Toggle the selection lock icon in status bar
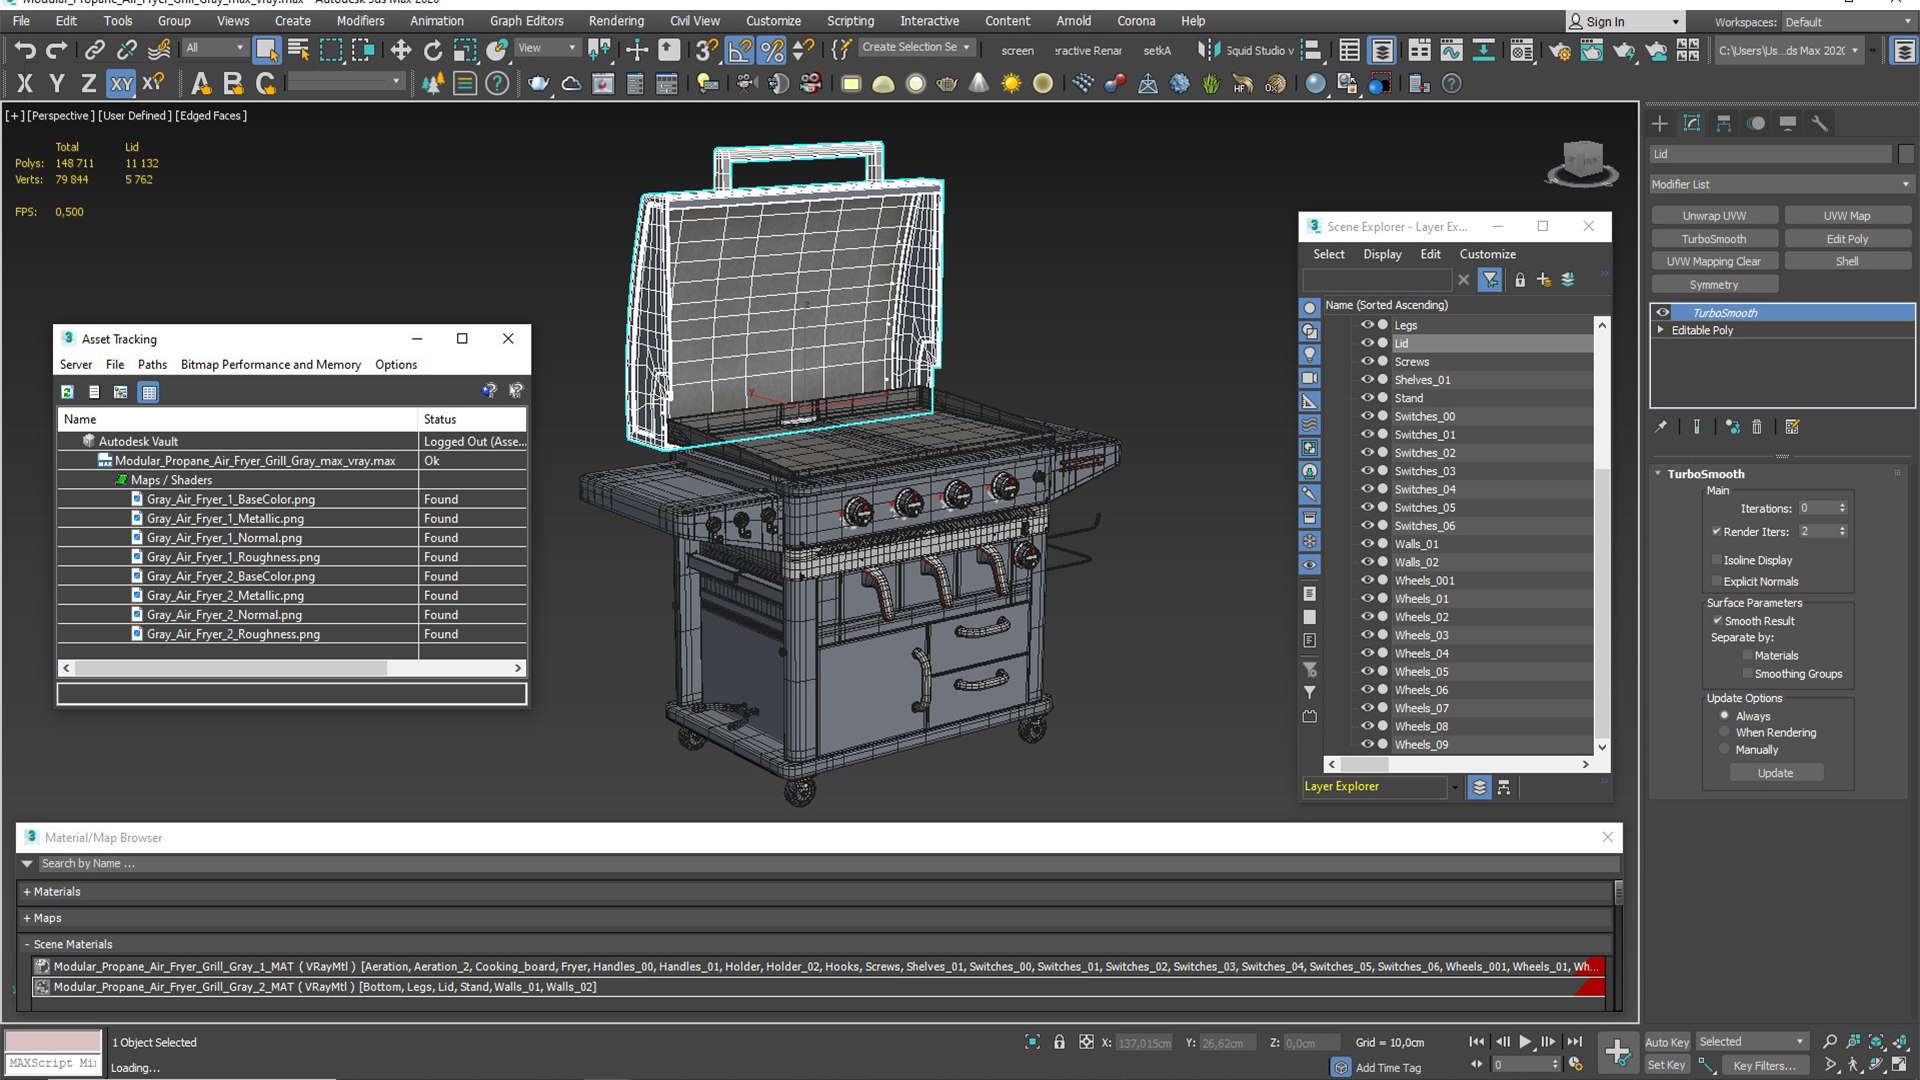The image size is (1920, 1080). pos(1059,1042)
